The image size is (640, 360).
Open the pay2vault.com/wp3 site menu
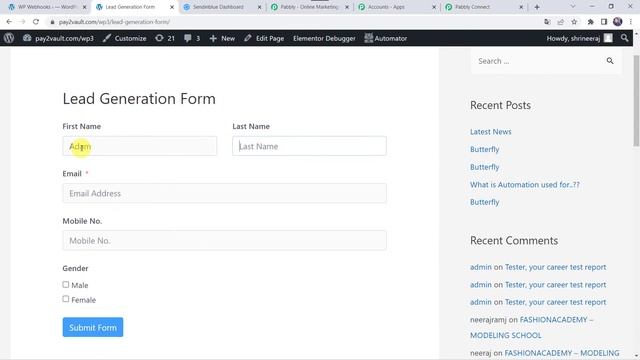click(x=58, y=38)
